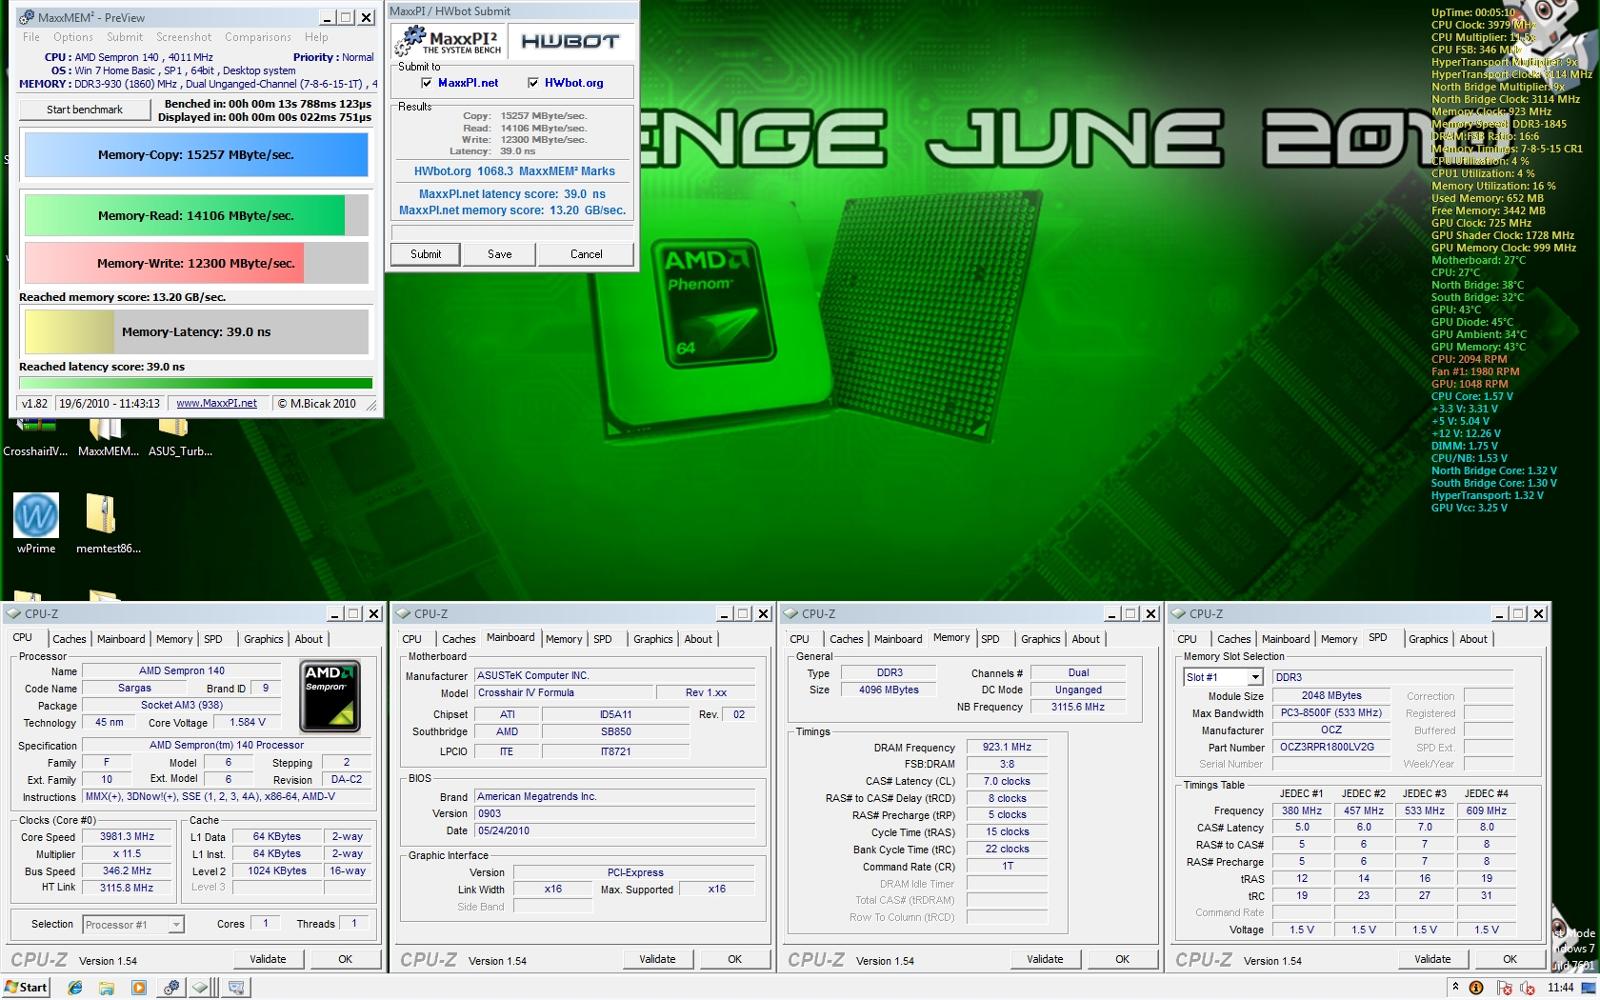Click the MaxxPI² system bench logo
1600x1000 pixels.
tap(448, 42)
